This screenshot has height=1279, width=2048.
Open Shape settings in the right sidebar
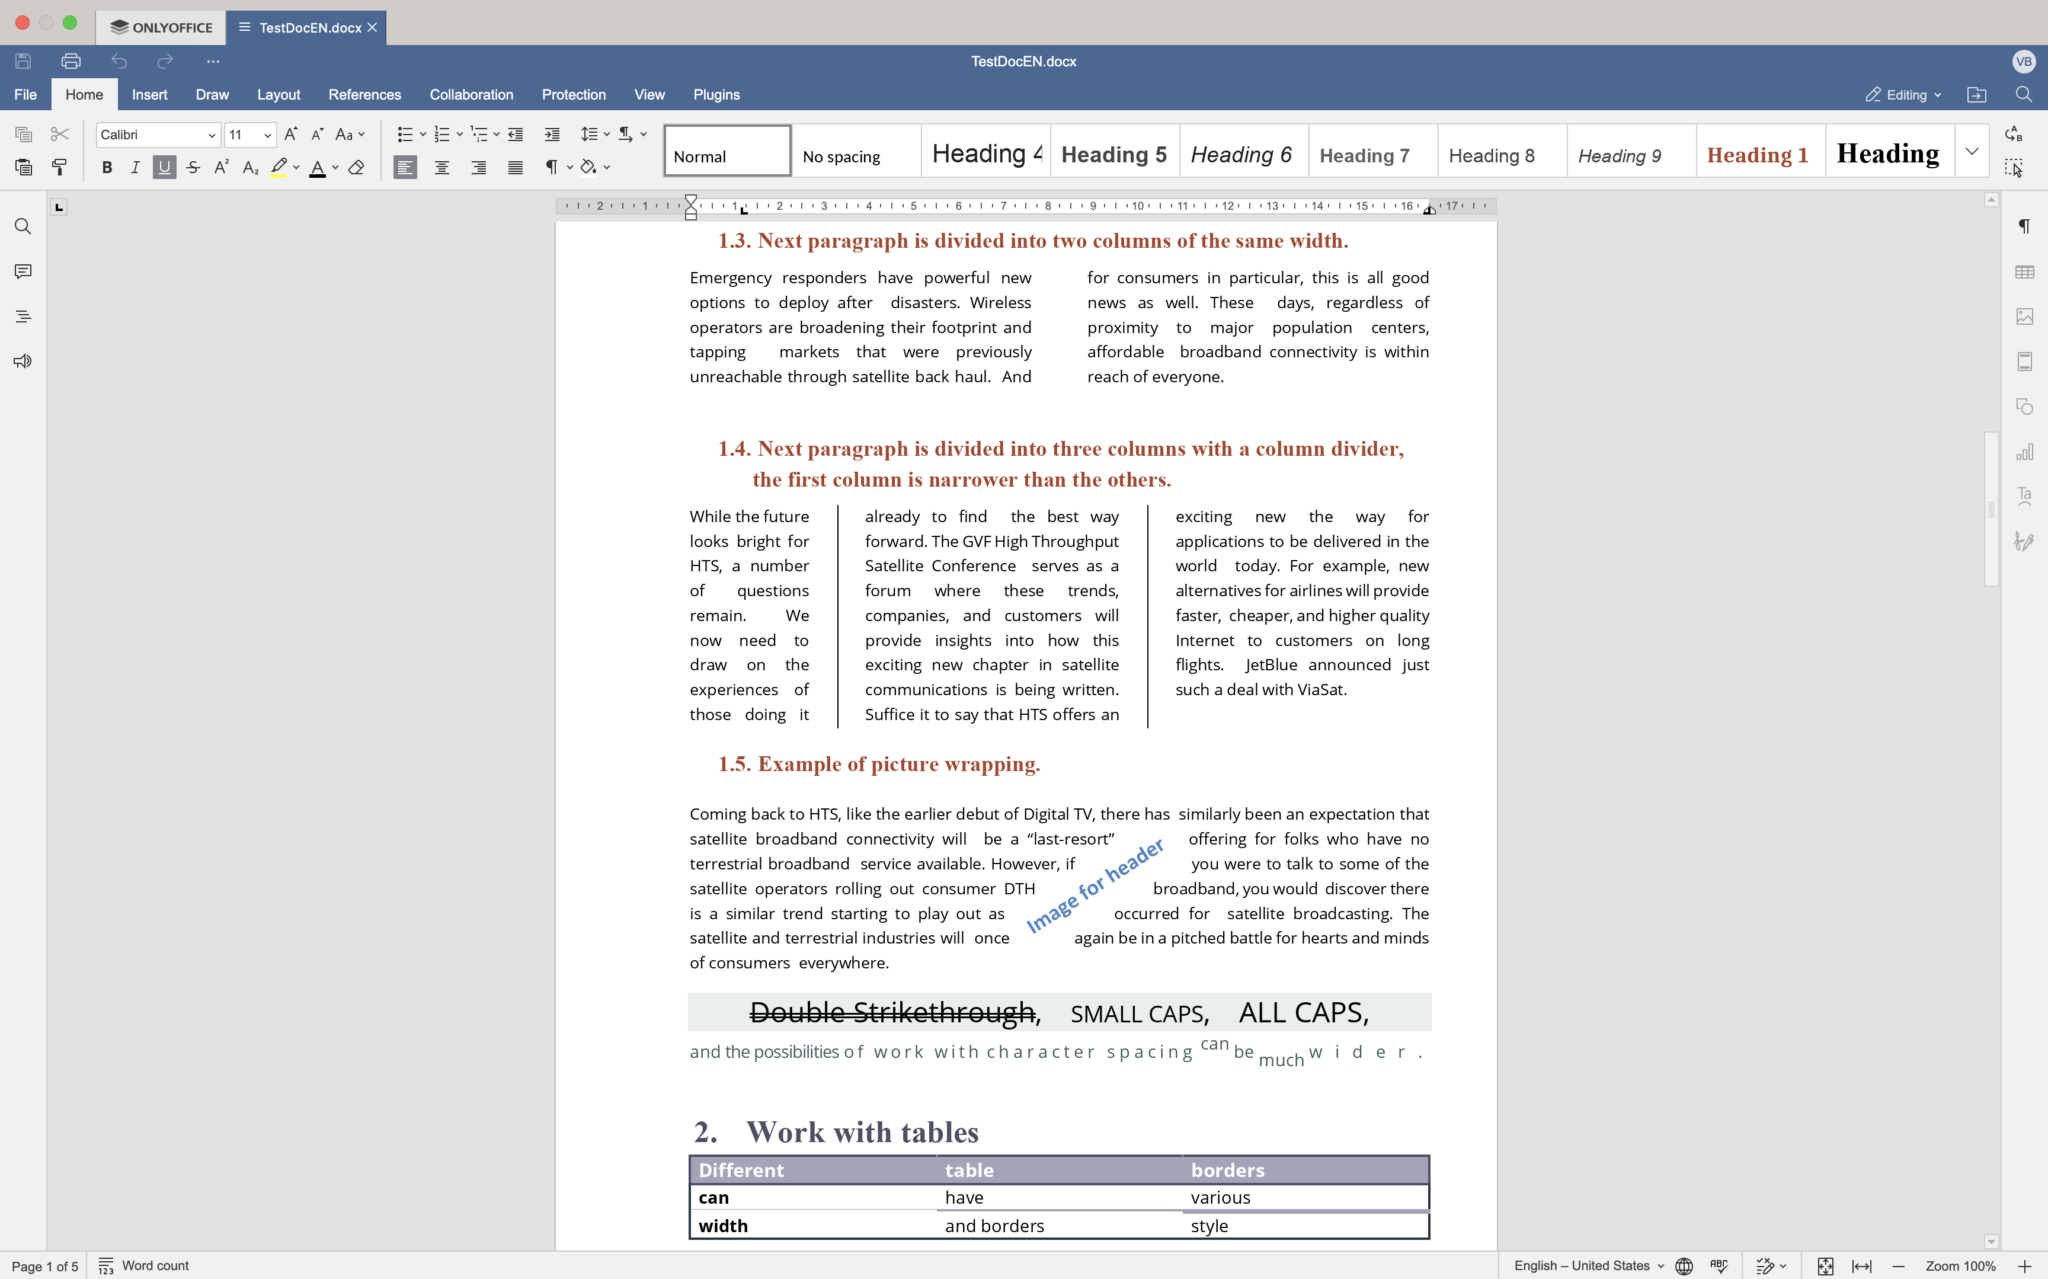click(2024, 406)
